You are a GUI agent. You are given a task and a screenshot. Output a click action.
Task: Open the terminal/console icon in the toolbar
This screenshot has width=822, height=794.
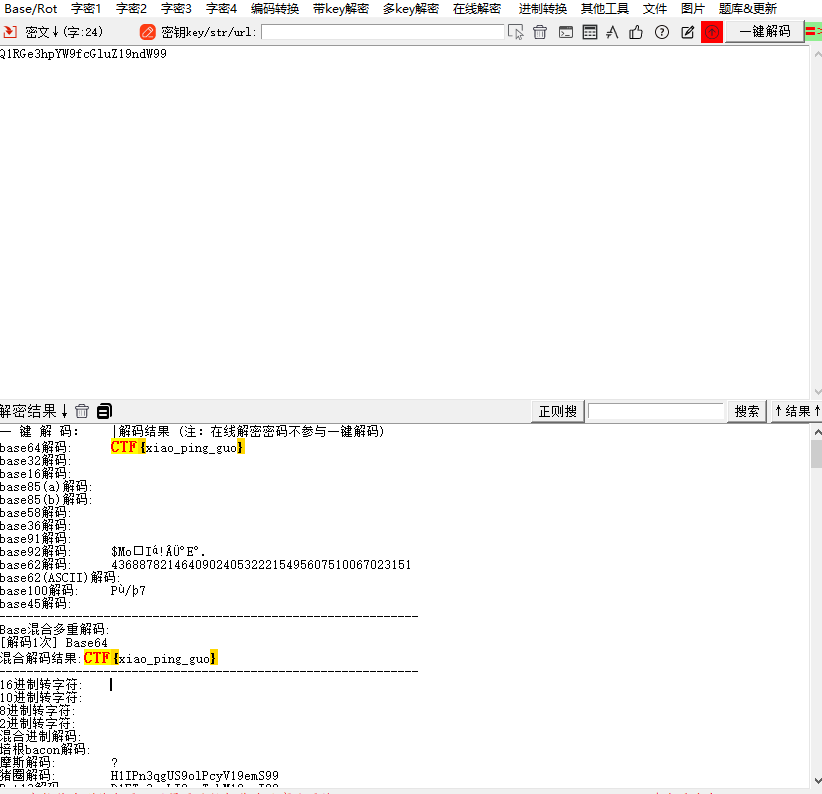point(566,32)
